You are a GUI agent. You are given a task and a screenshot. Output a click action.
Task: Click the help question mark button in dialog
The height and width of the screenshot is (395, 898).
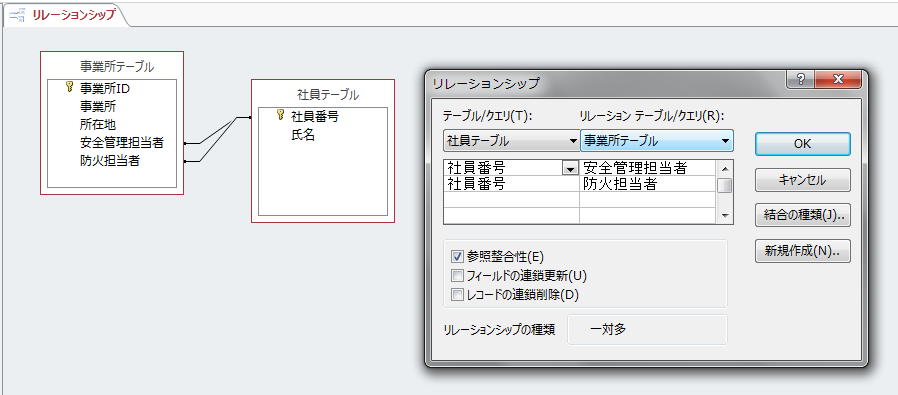tap(801, 80)
